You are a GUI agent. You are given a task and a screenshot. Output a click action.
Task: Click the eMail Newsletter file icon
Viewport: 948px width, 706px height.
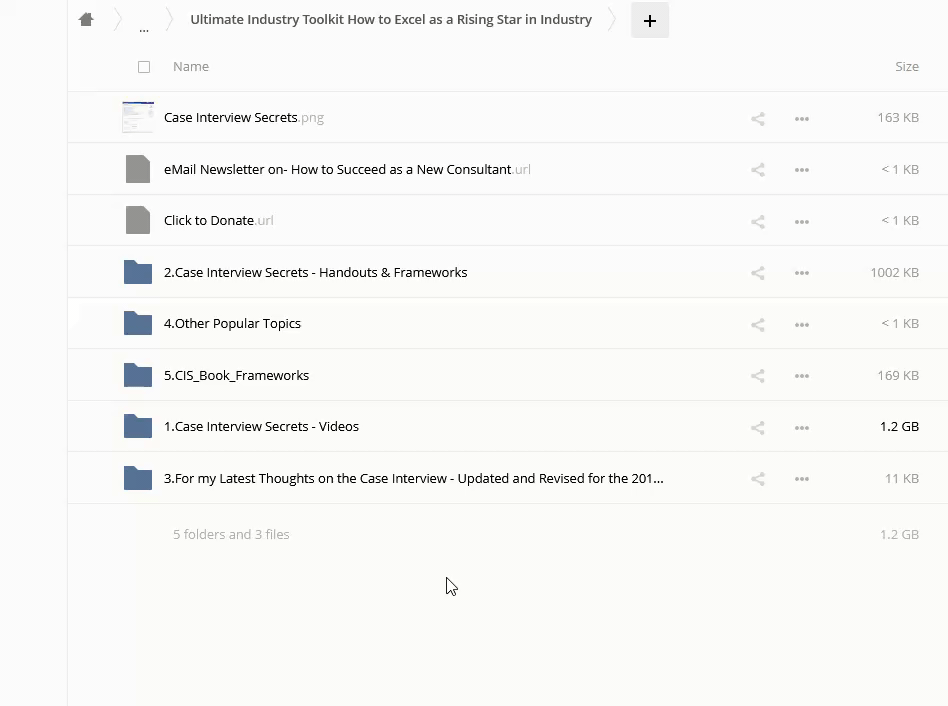(x=138, y=169)
